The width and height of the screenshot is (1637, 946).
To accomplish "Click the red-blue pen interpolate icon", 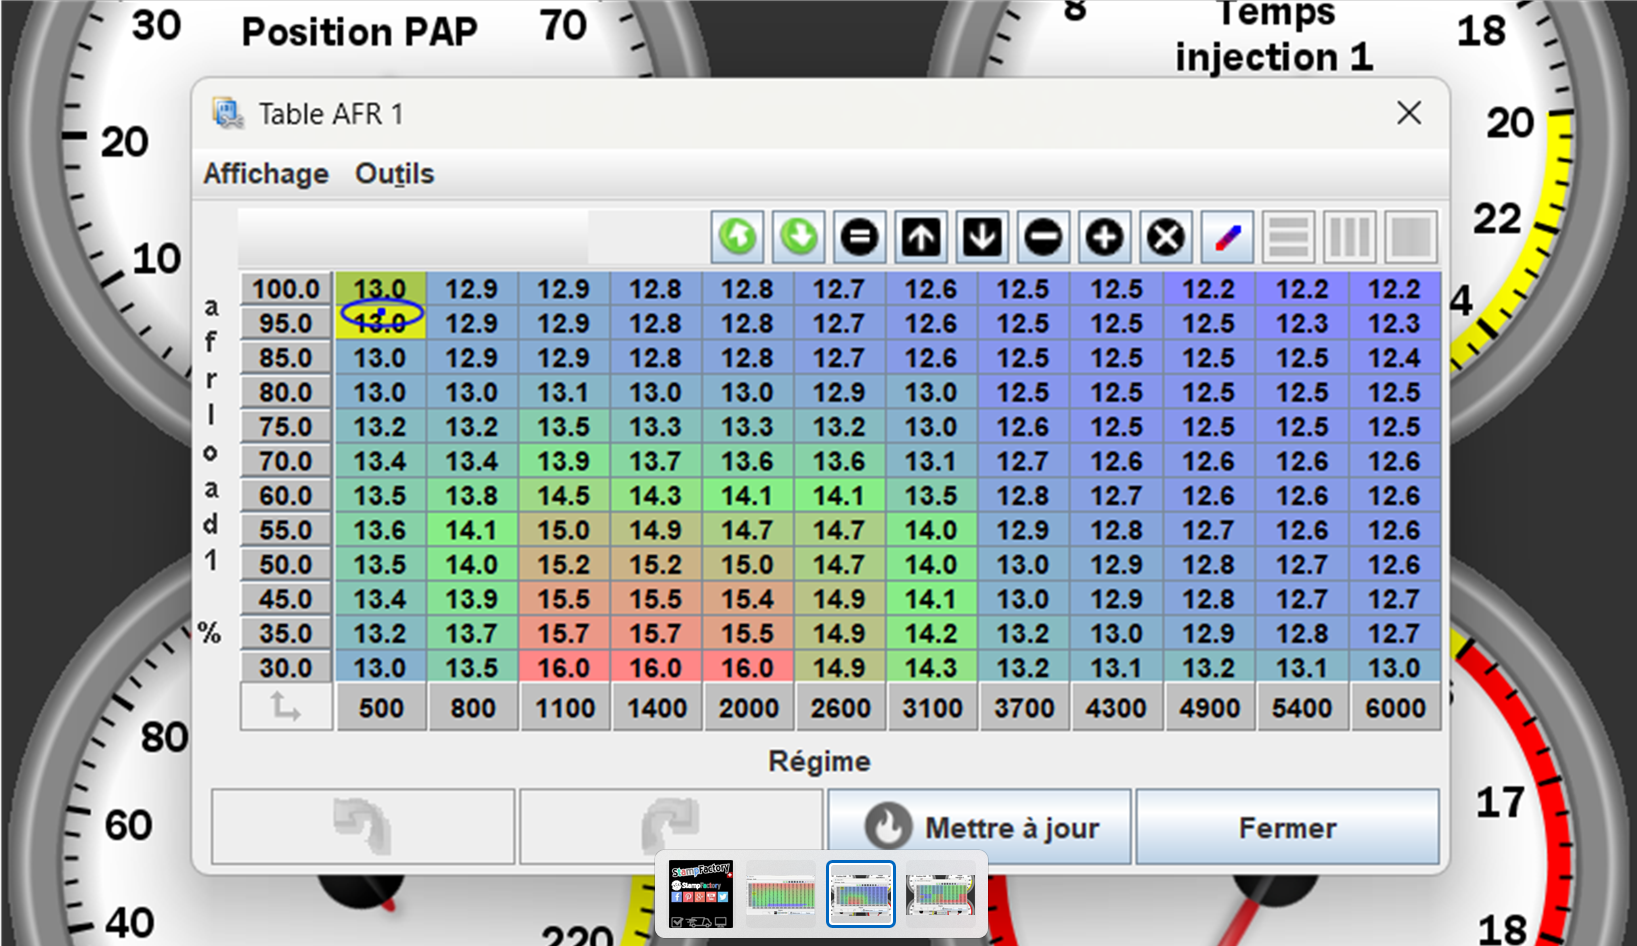I will [1227, 238].
